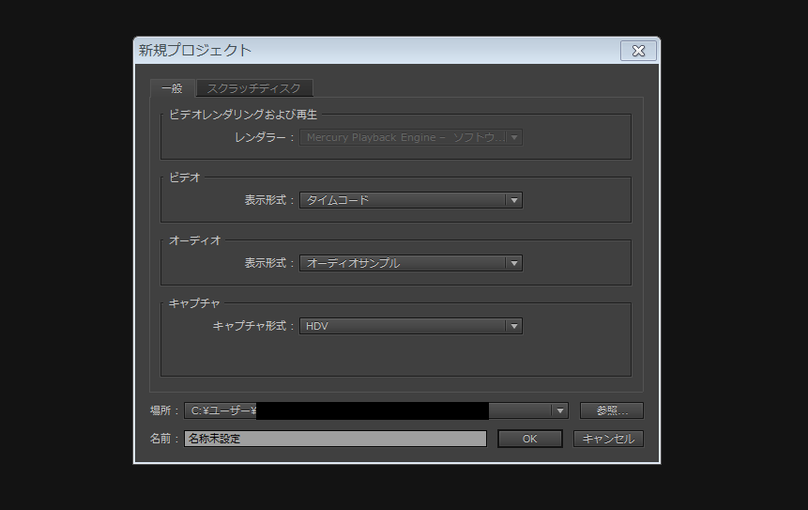
Task: Click the arrow beside タイムコード
Action: coord(514,200)
